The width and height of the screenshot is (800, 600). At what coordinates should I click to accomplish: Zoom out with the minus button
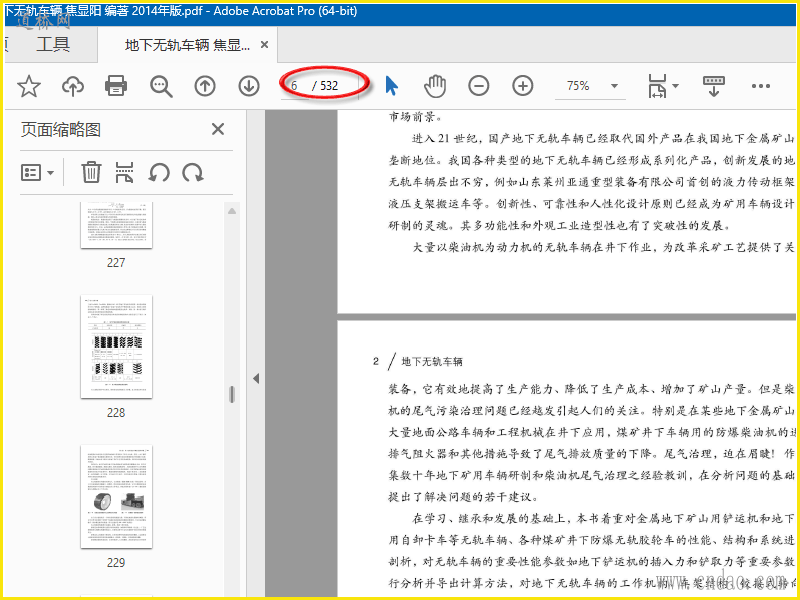coord(479,86)
